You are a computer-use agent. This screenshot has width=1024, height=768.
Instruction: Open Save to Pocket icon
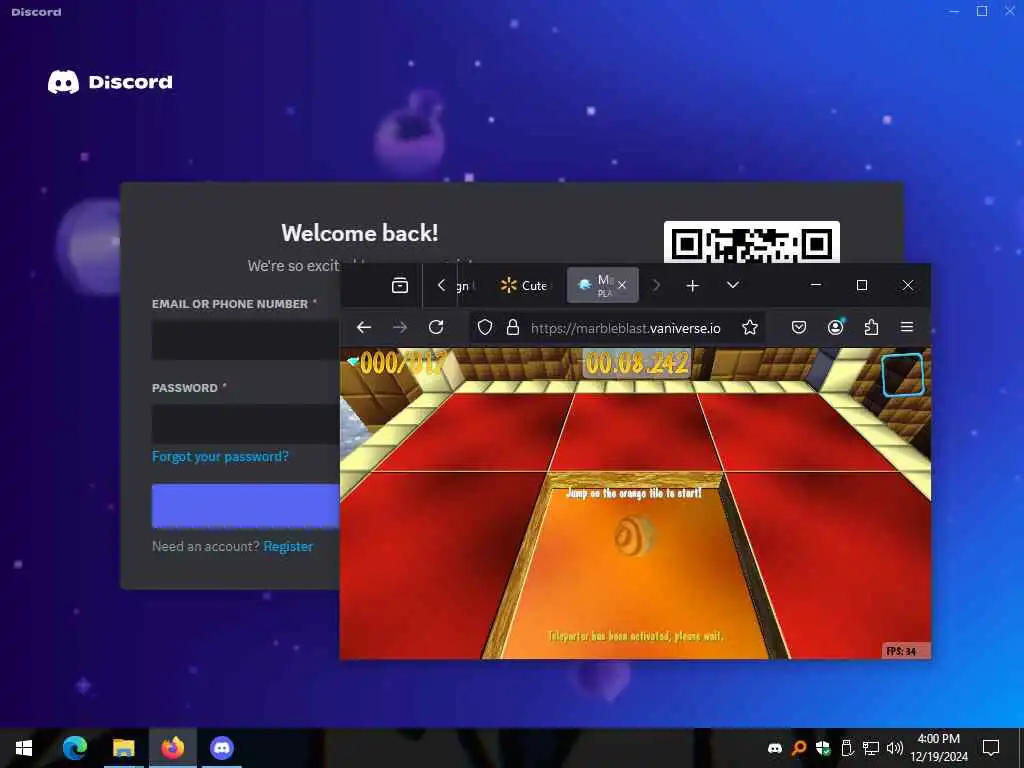click(799, 327)
